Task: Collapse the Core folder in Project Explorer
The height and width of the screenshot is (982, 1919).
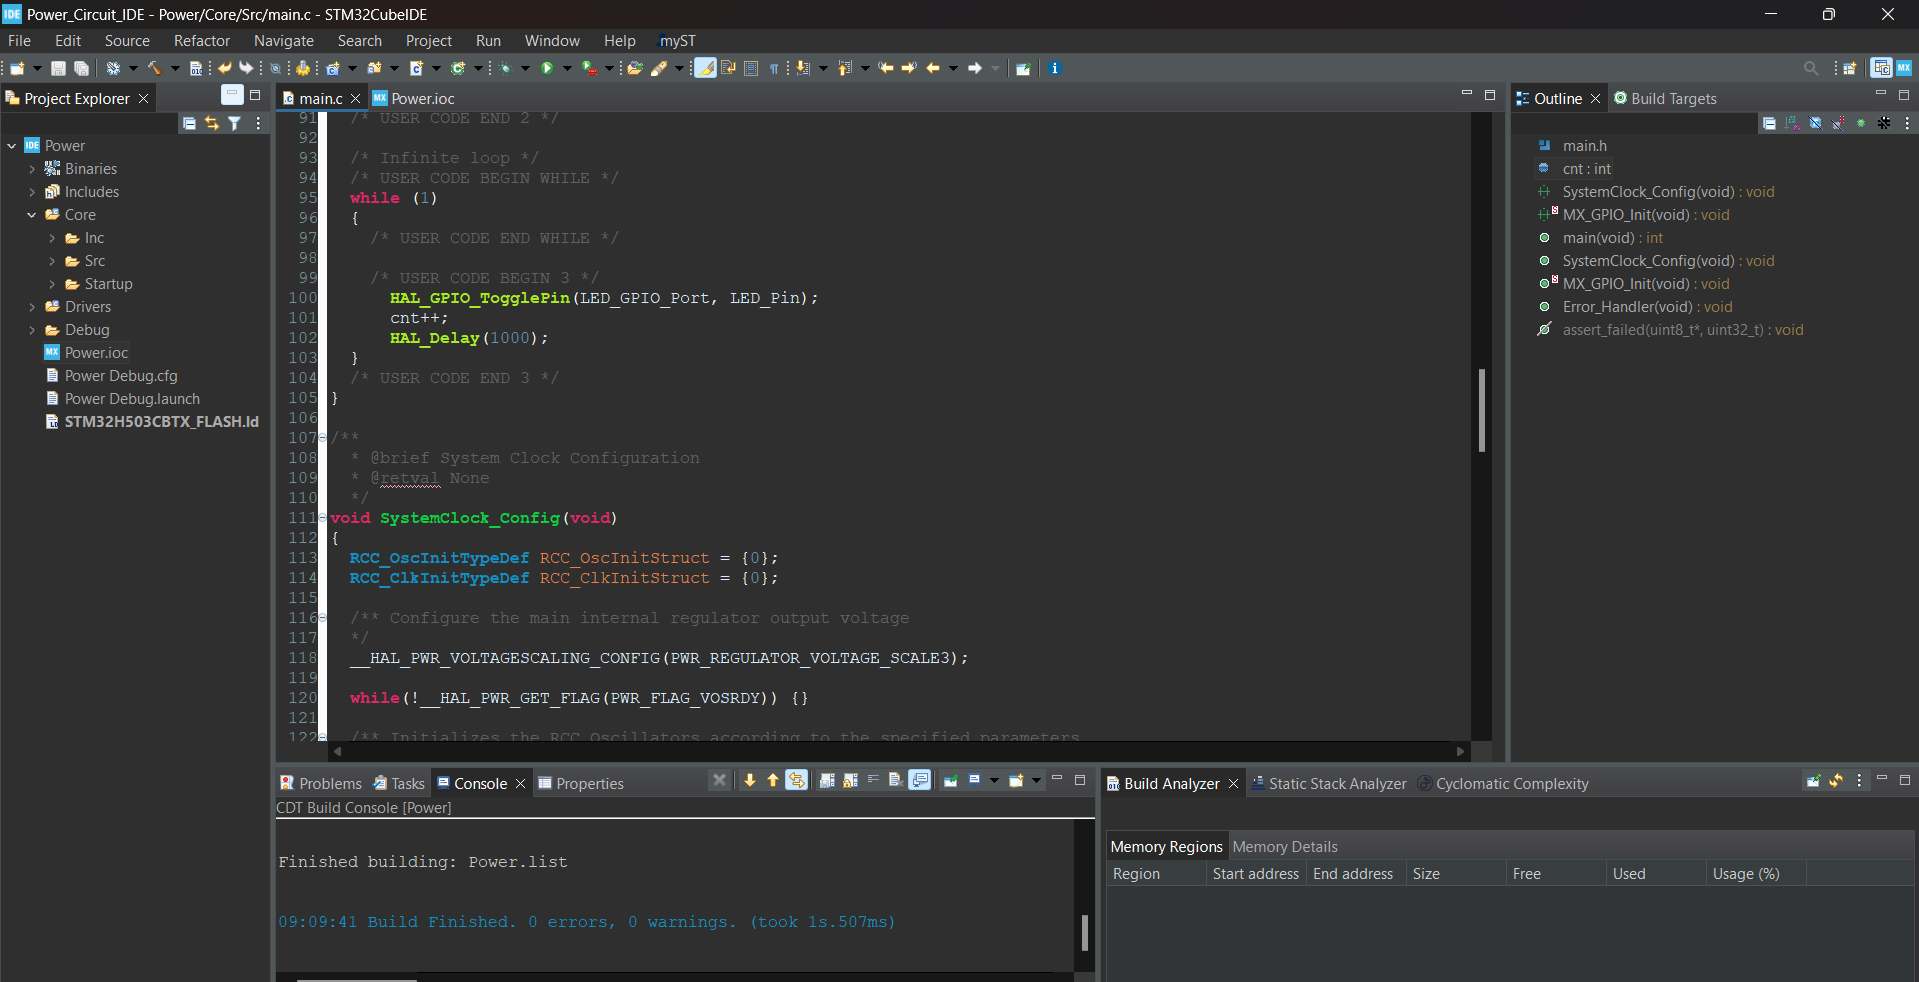Action: pyautogui.click(x=33, y=214)
